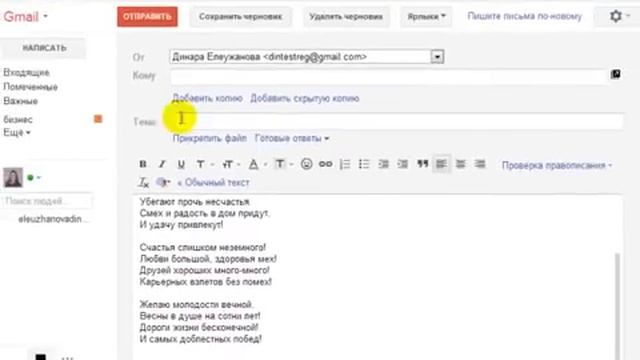Click the orange бизнес label color square

tap(98, 119)
